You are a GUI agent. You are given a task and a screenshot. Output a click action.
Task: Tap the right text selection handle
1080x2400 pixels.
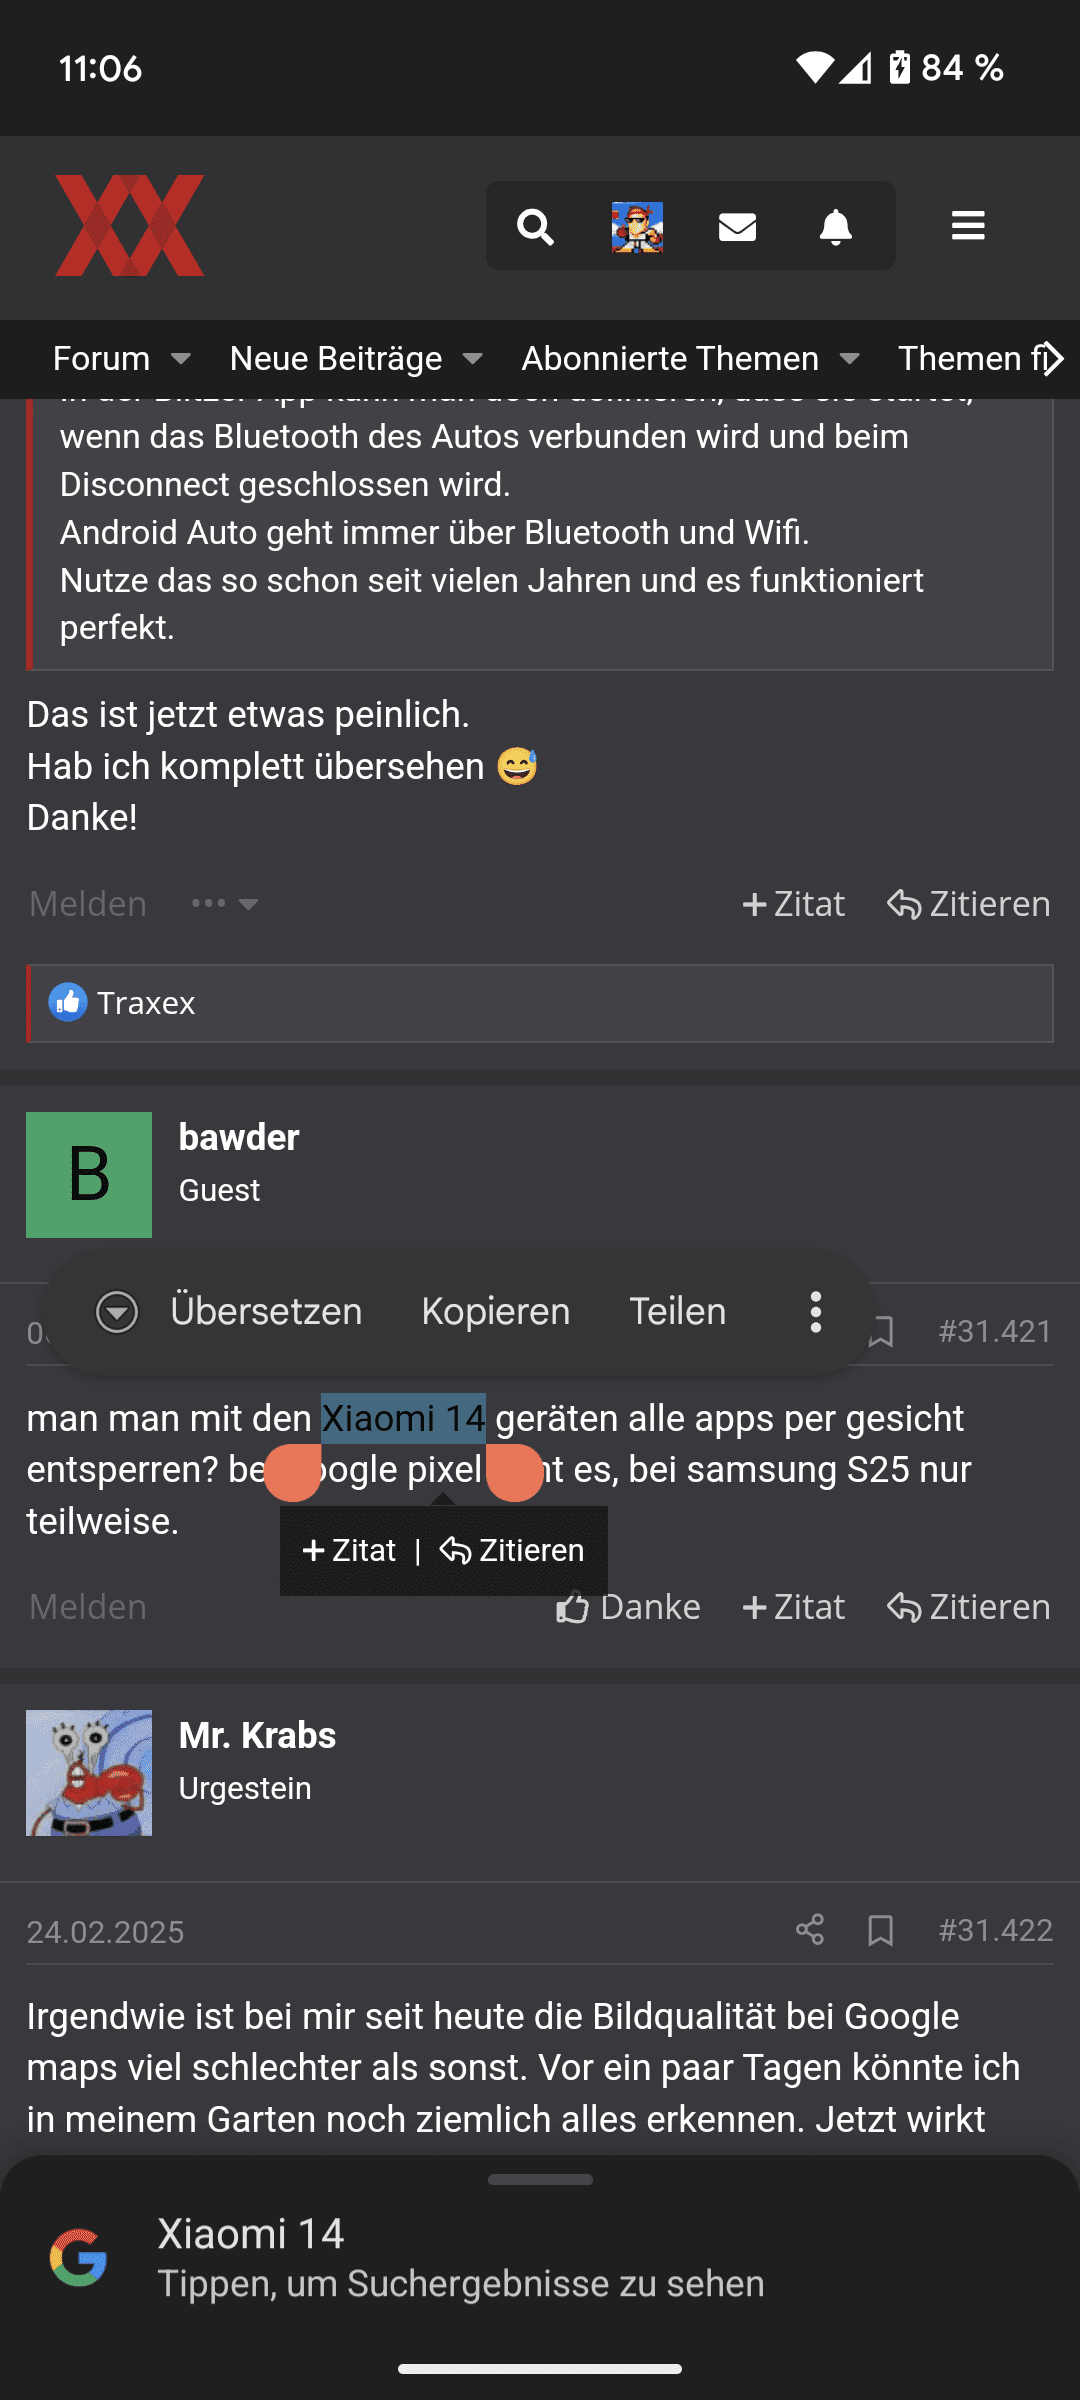(x=514, y=1473)
